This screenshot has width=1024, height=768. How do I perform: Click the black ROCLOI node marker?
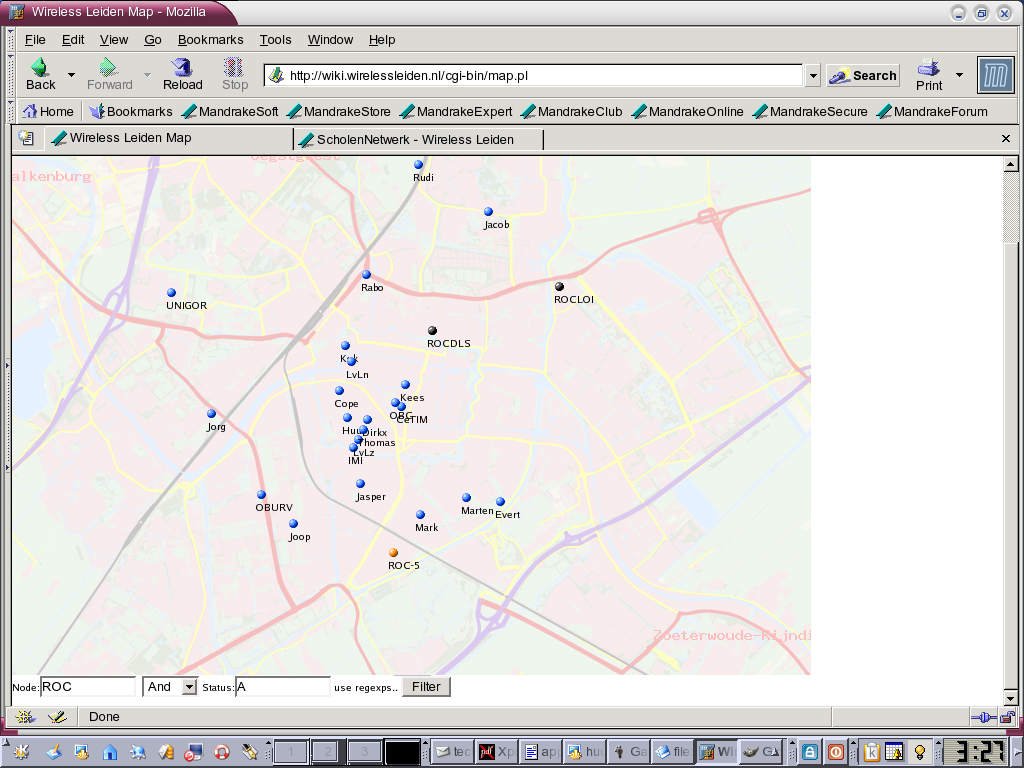[559, 287]
